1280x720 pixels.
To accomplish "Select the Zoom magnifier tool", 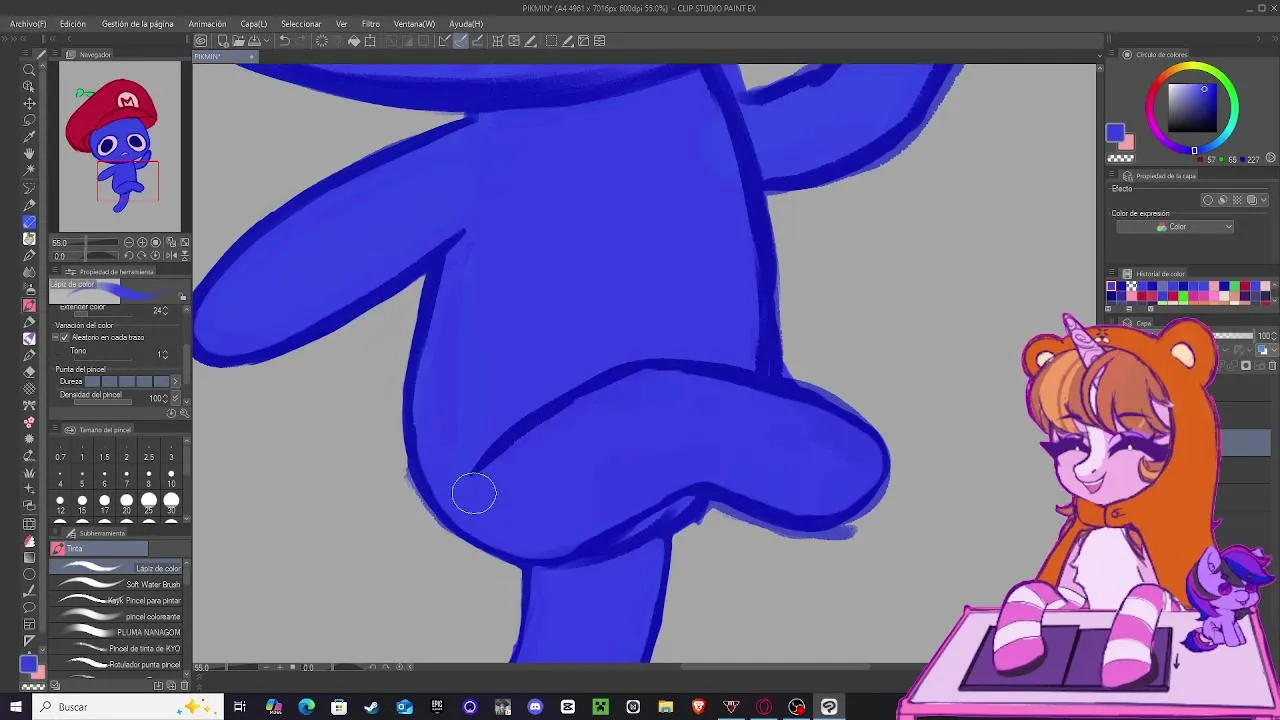I will [29, 70].
